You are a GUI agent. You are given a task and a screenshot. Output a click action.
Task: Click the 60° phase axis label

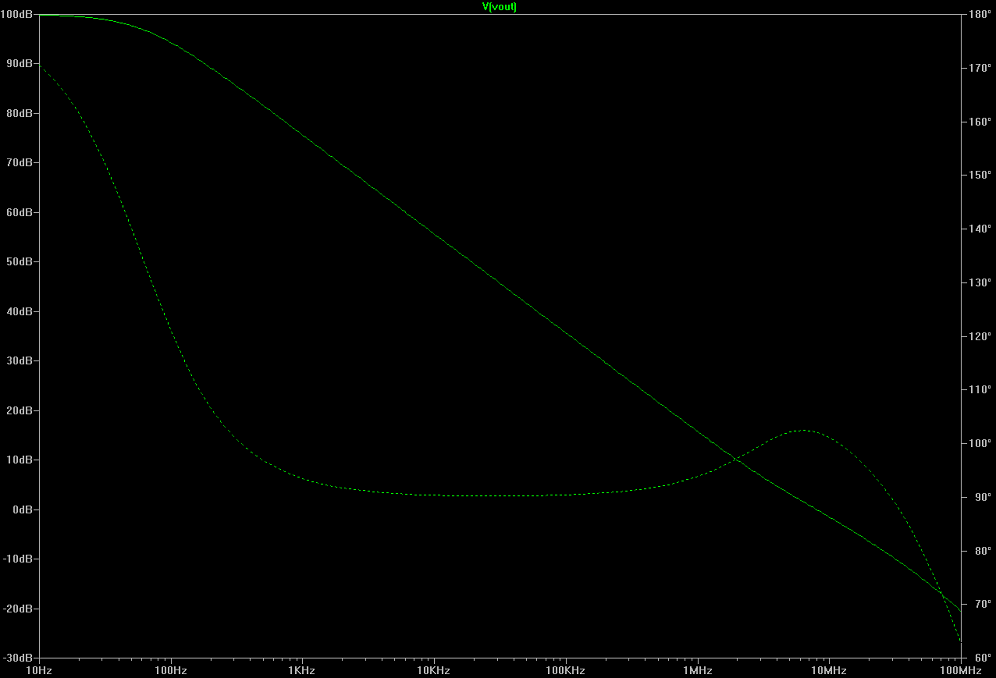(983, 658)
